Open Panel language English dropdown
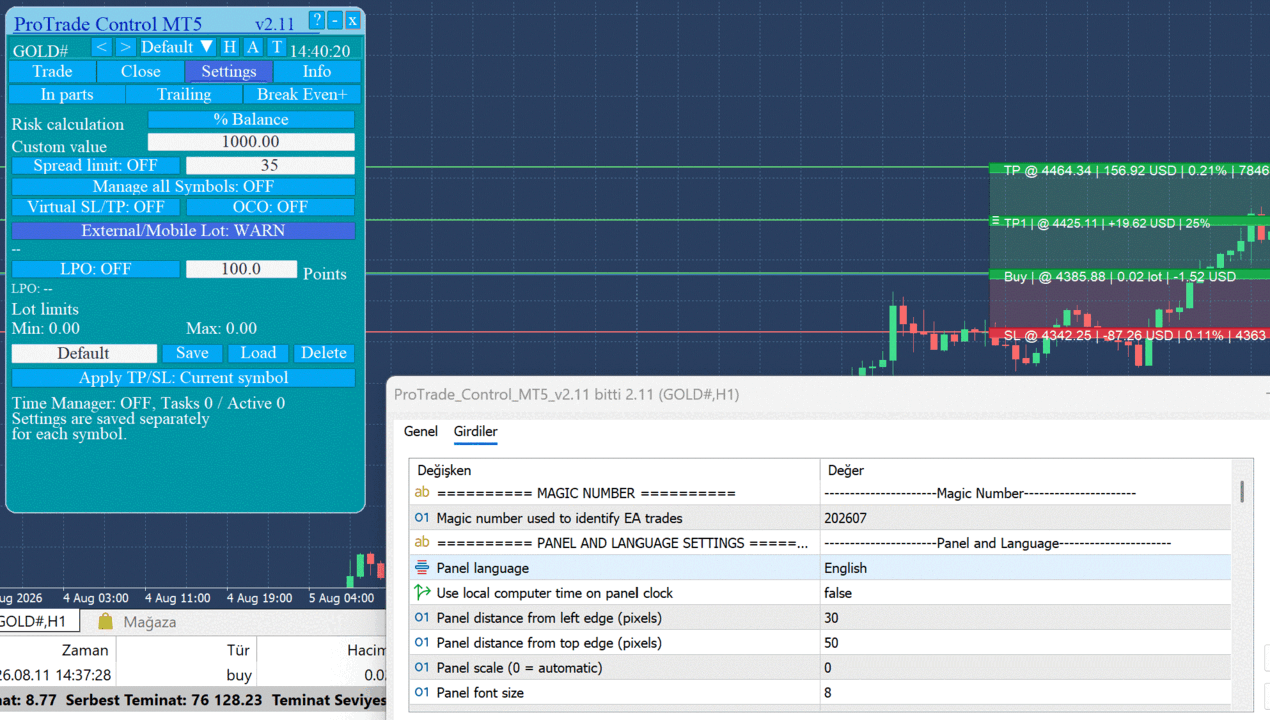 pos(1025,568)
